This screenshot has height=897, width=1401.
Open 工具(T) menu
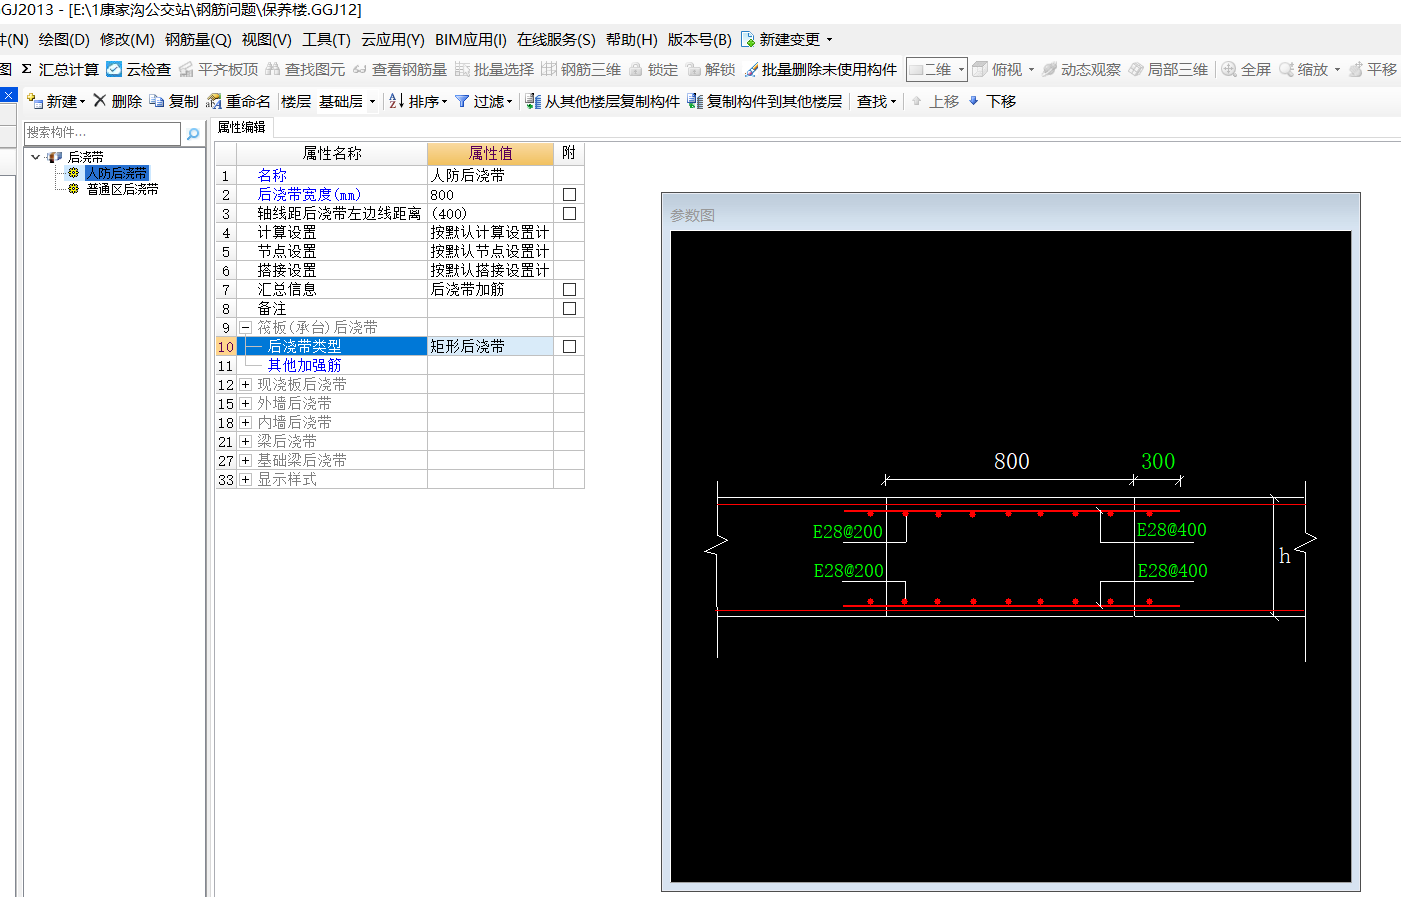(326, 39)
